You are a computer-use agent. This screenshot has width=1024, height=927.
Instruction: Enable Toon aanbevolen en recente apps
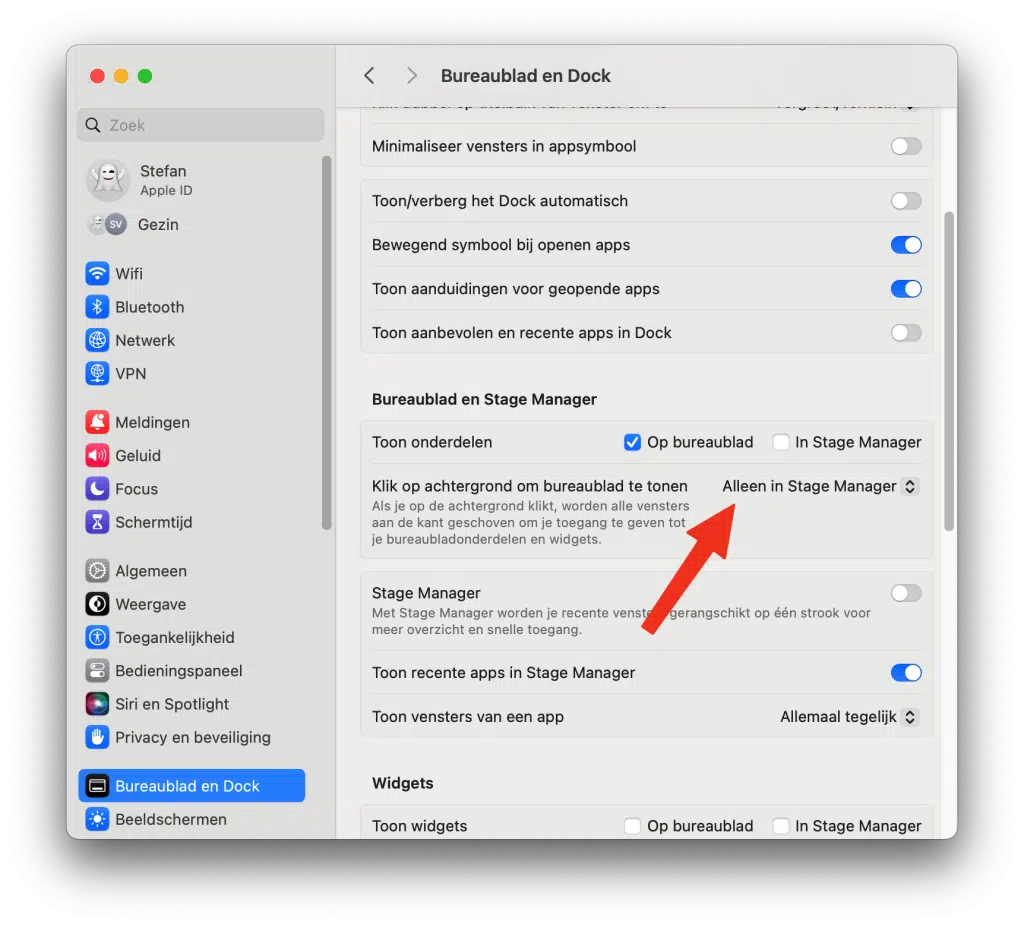click(x=906, y=333)
